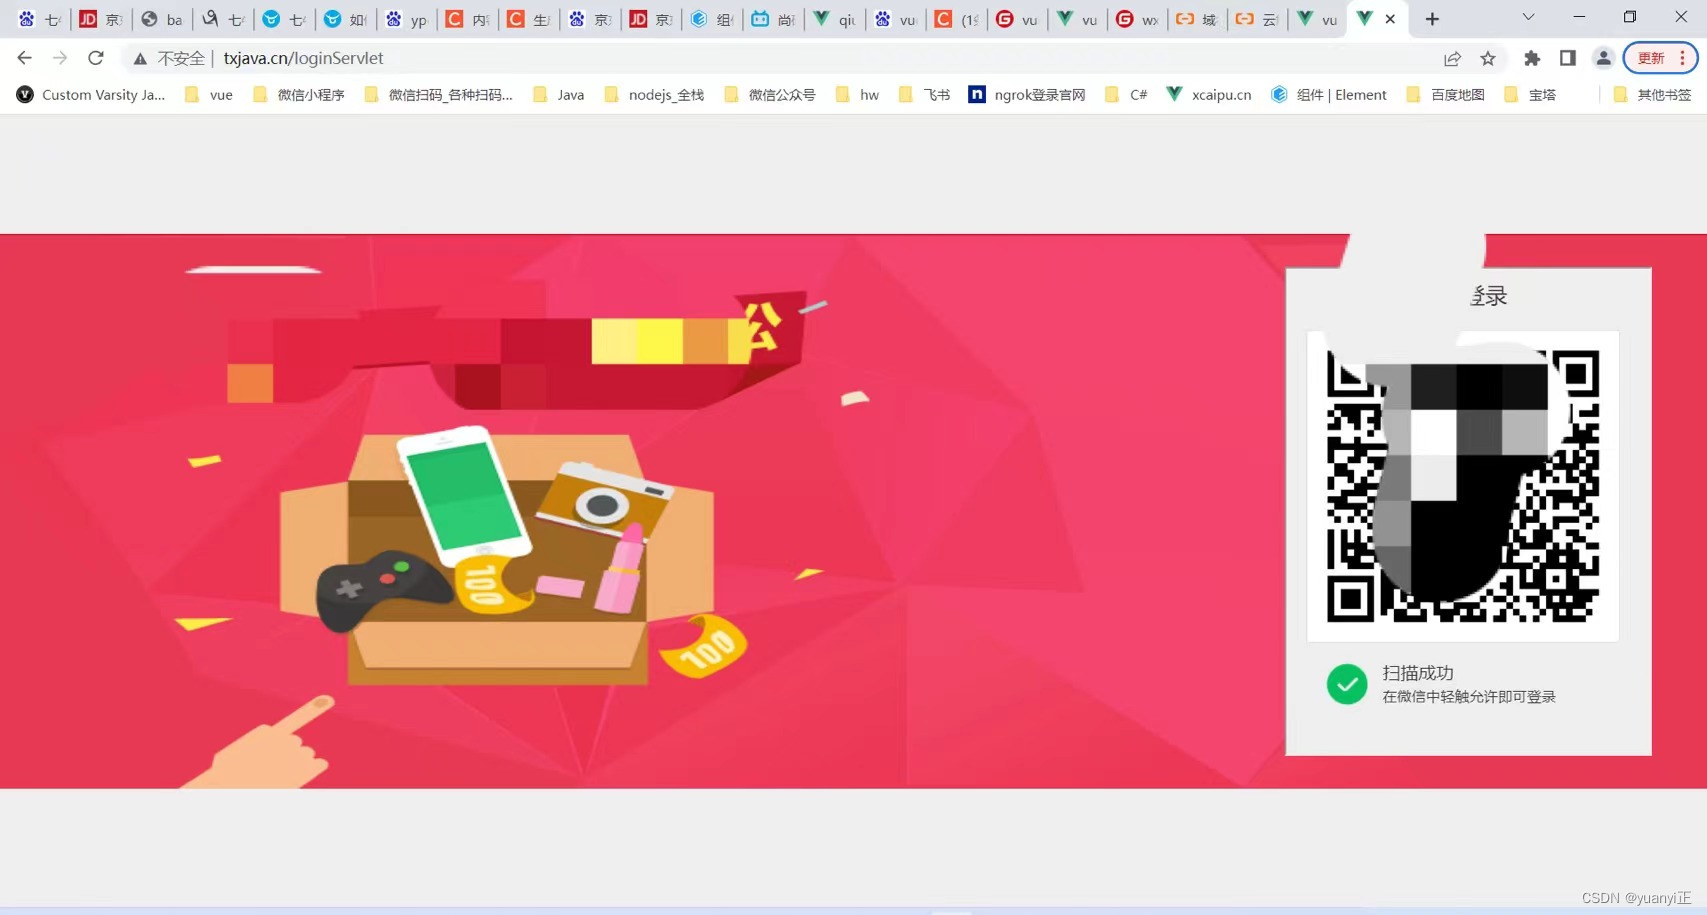Image resolution: width=1707 pixels, height=915 pixels.
Task: Switch to the 'qiu' tab
Action: tap(836, 19)
